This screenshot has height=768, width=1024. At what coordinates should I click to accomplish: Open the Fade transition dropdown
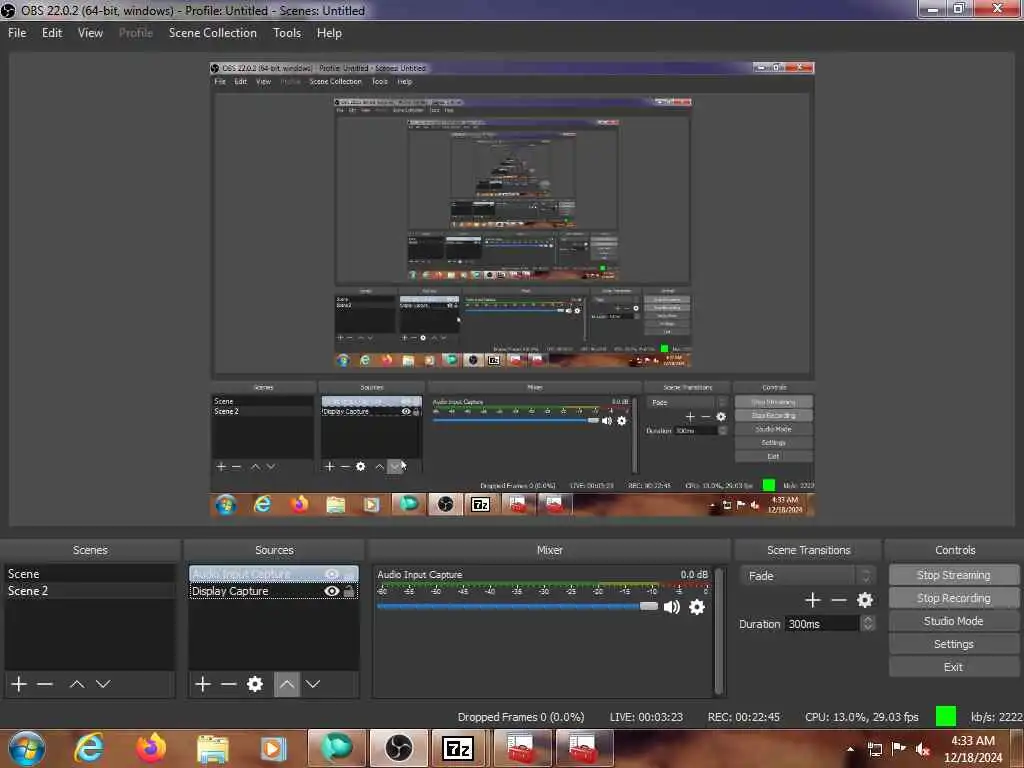pos(808,575)
